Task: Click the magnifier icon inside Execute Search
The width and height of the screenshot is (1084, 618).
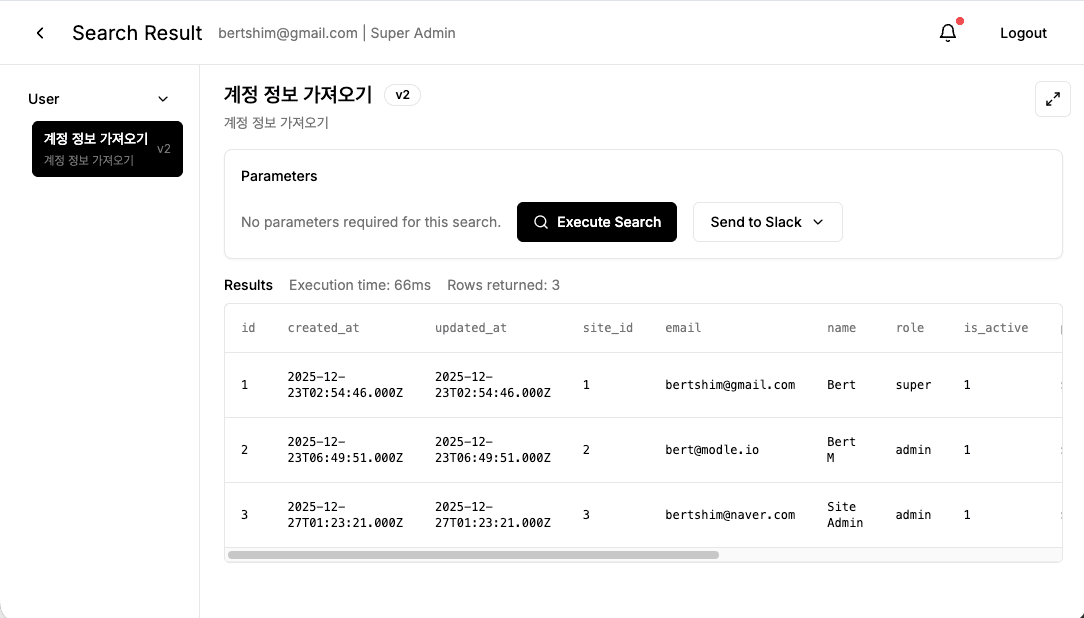Action: pyautogui.click(x=540, y=221)
